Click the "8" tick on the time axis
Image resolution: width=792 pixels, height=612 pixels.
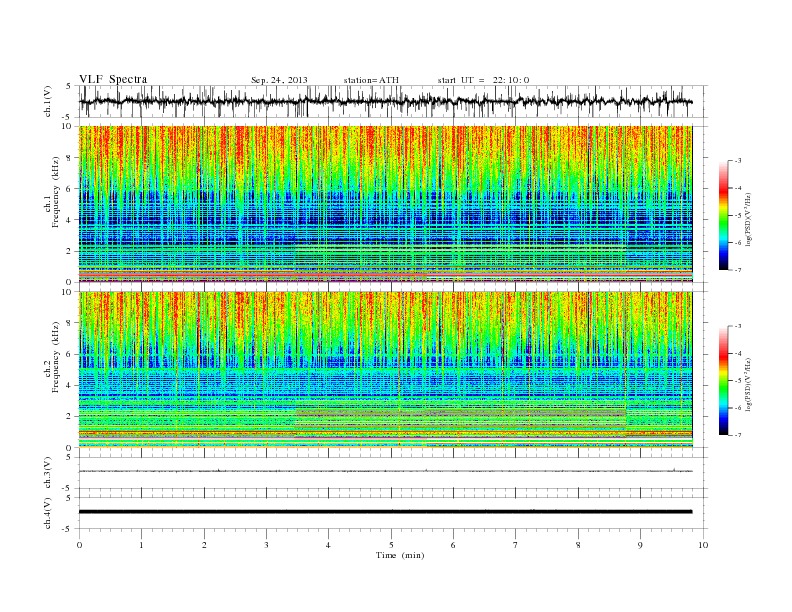[578, 545]
